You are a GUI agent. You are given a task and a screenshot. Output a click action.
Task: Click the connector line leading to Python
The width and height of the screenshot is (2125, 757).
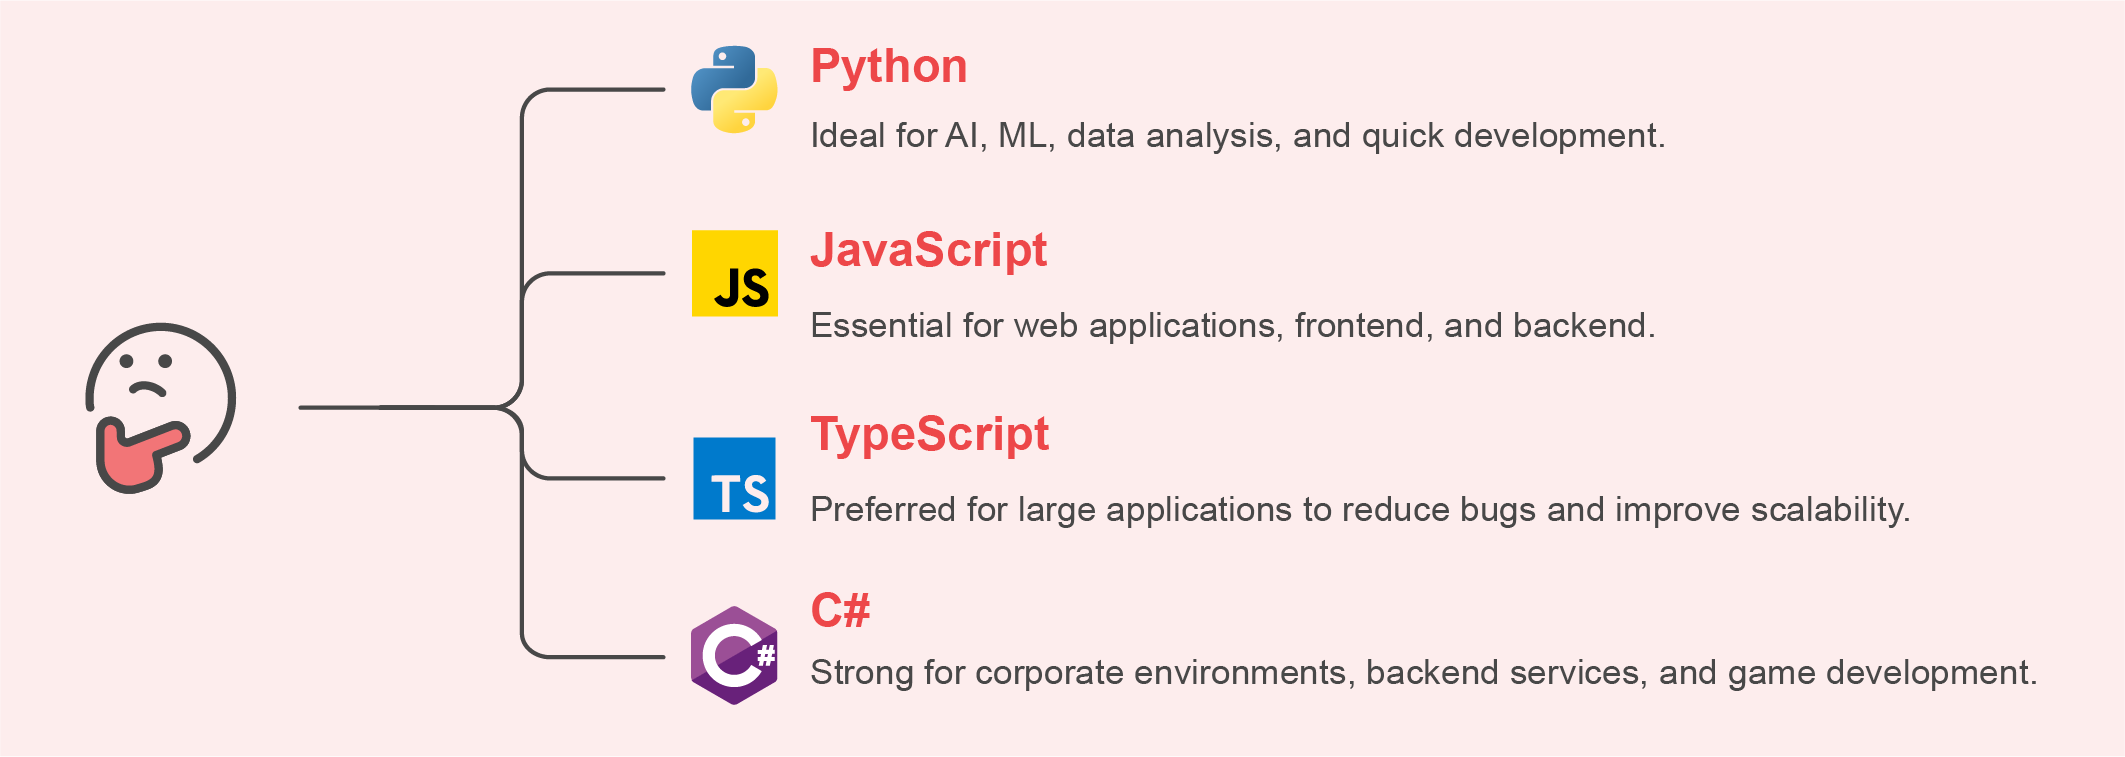[x=600, y=90]
